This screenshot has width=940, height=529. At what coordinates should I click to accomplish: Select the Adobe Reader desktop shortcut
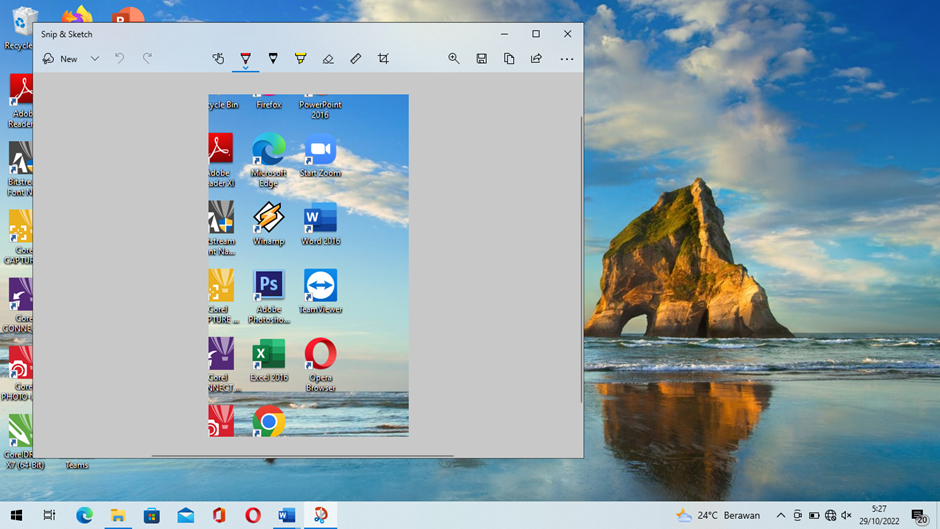[20, 101]
